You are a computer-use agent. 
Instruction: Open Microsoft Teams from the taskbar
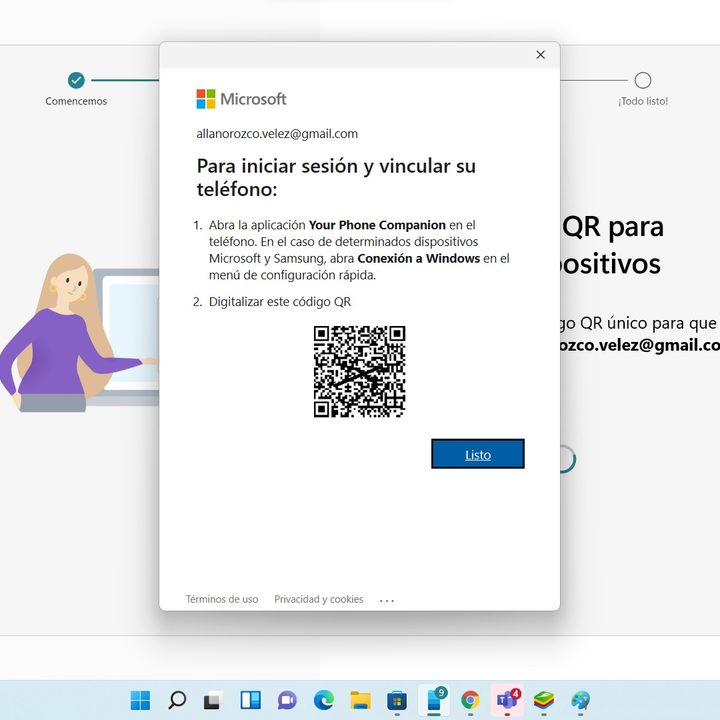[507, 699]
